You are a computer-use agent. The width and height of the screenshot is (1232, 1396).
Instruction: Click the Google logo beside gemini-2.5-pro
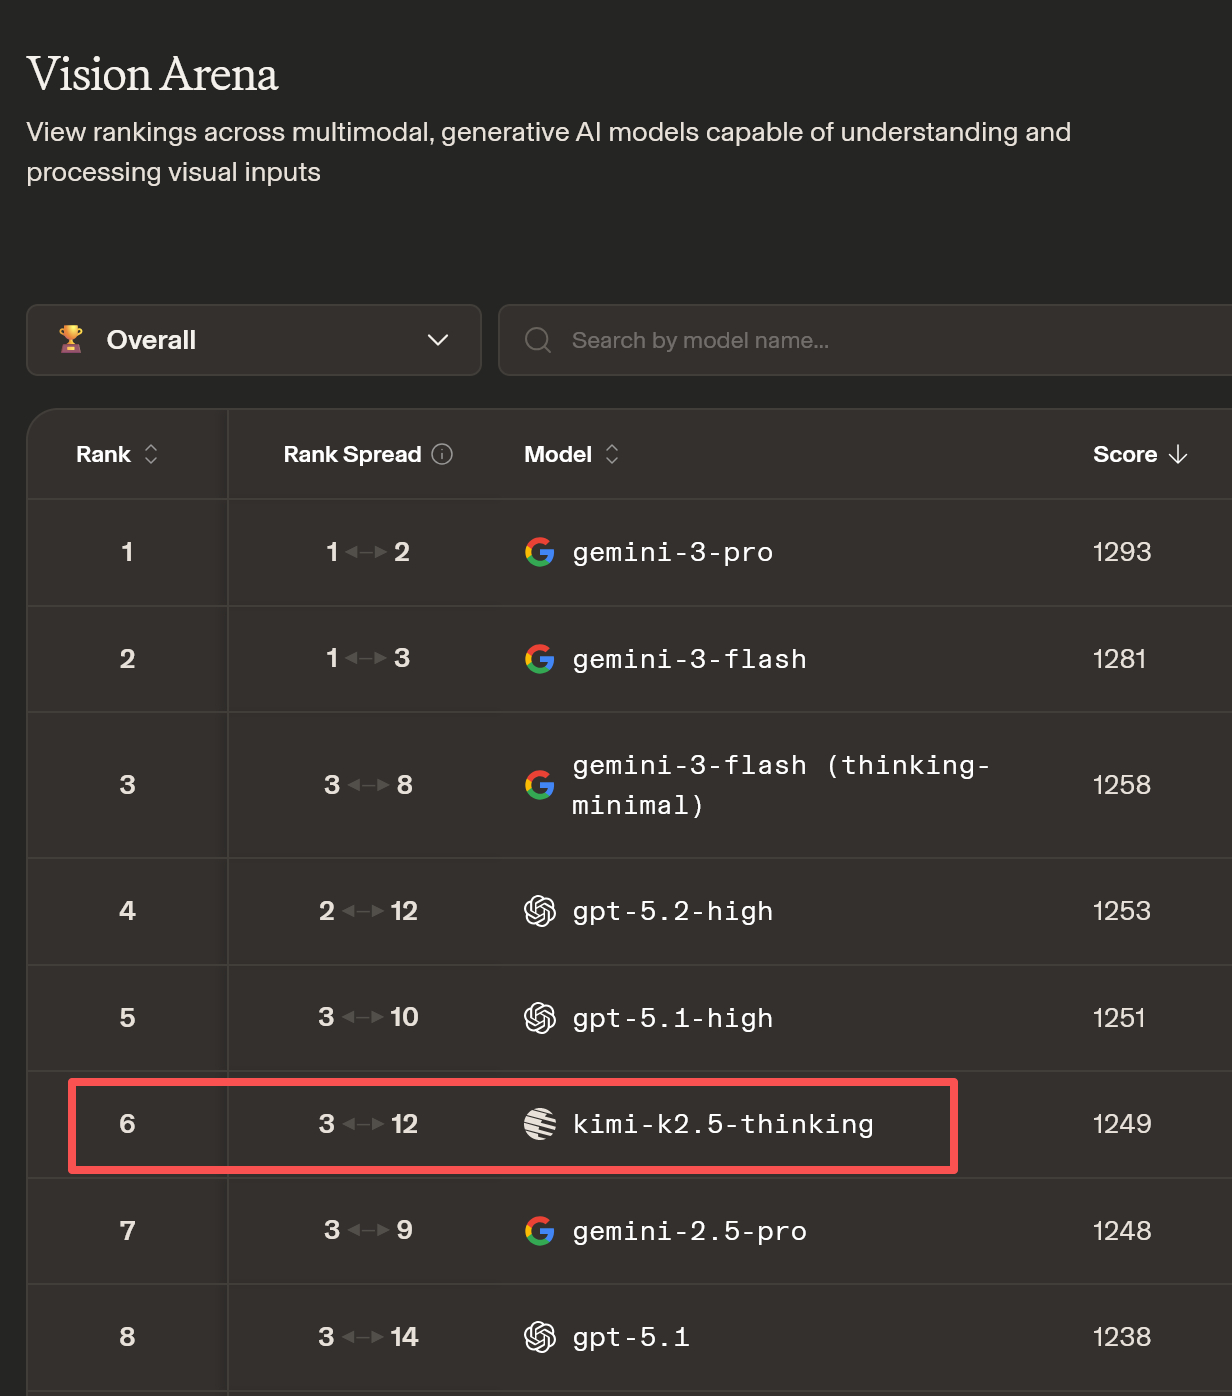(x=540, y=1231)
